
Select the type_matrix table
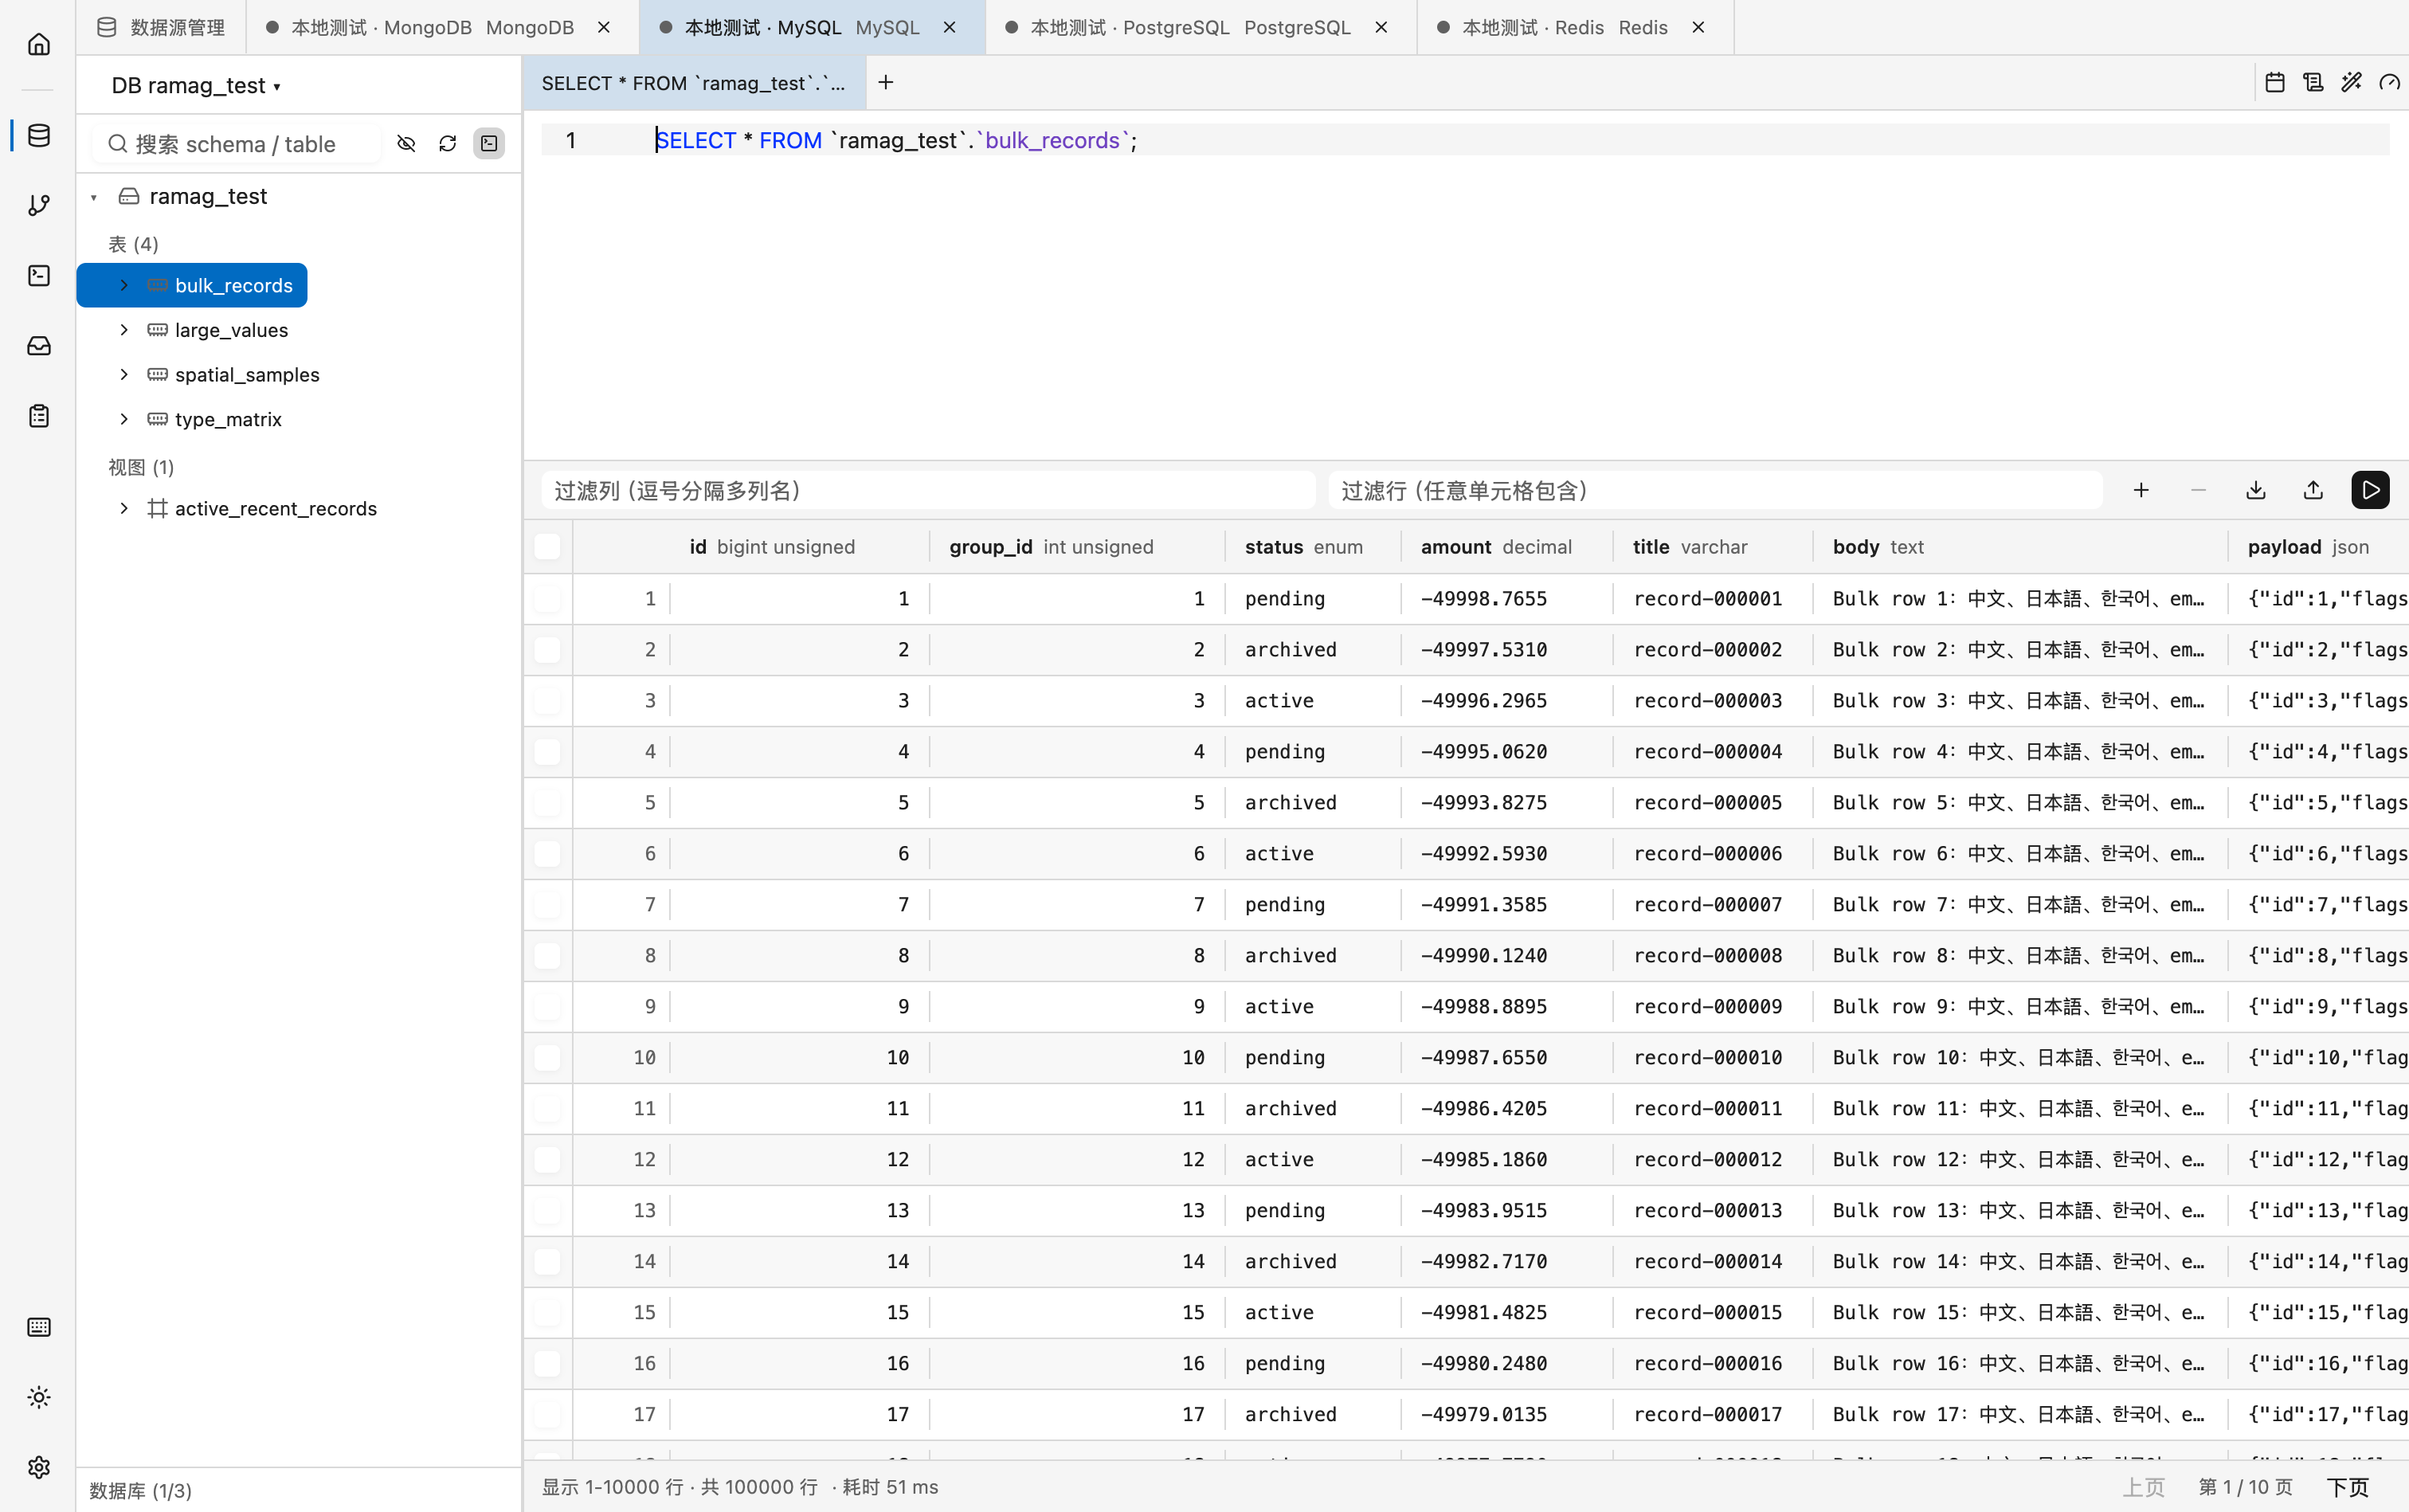(228, 419)
